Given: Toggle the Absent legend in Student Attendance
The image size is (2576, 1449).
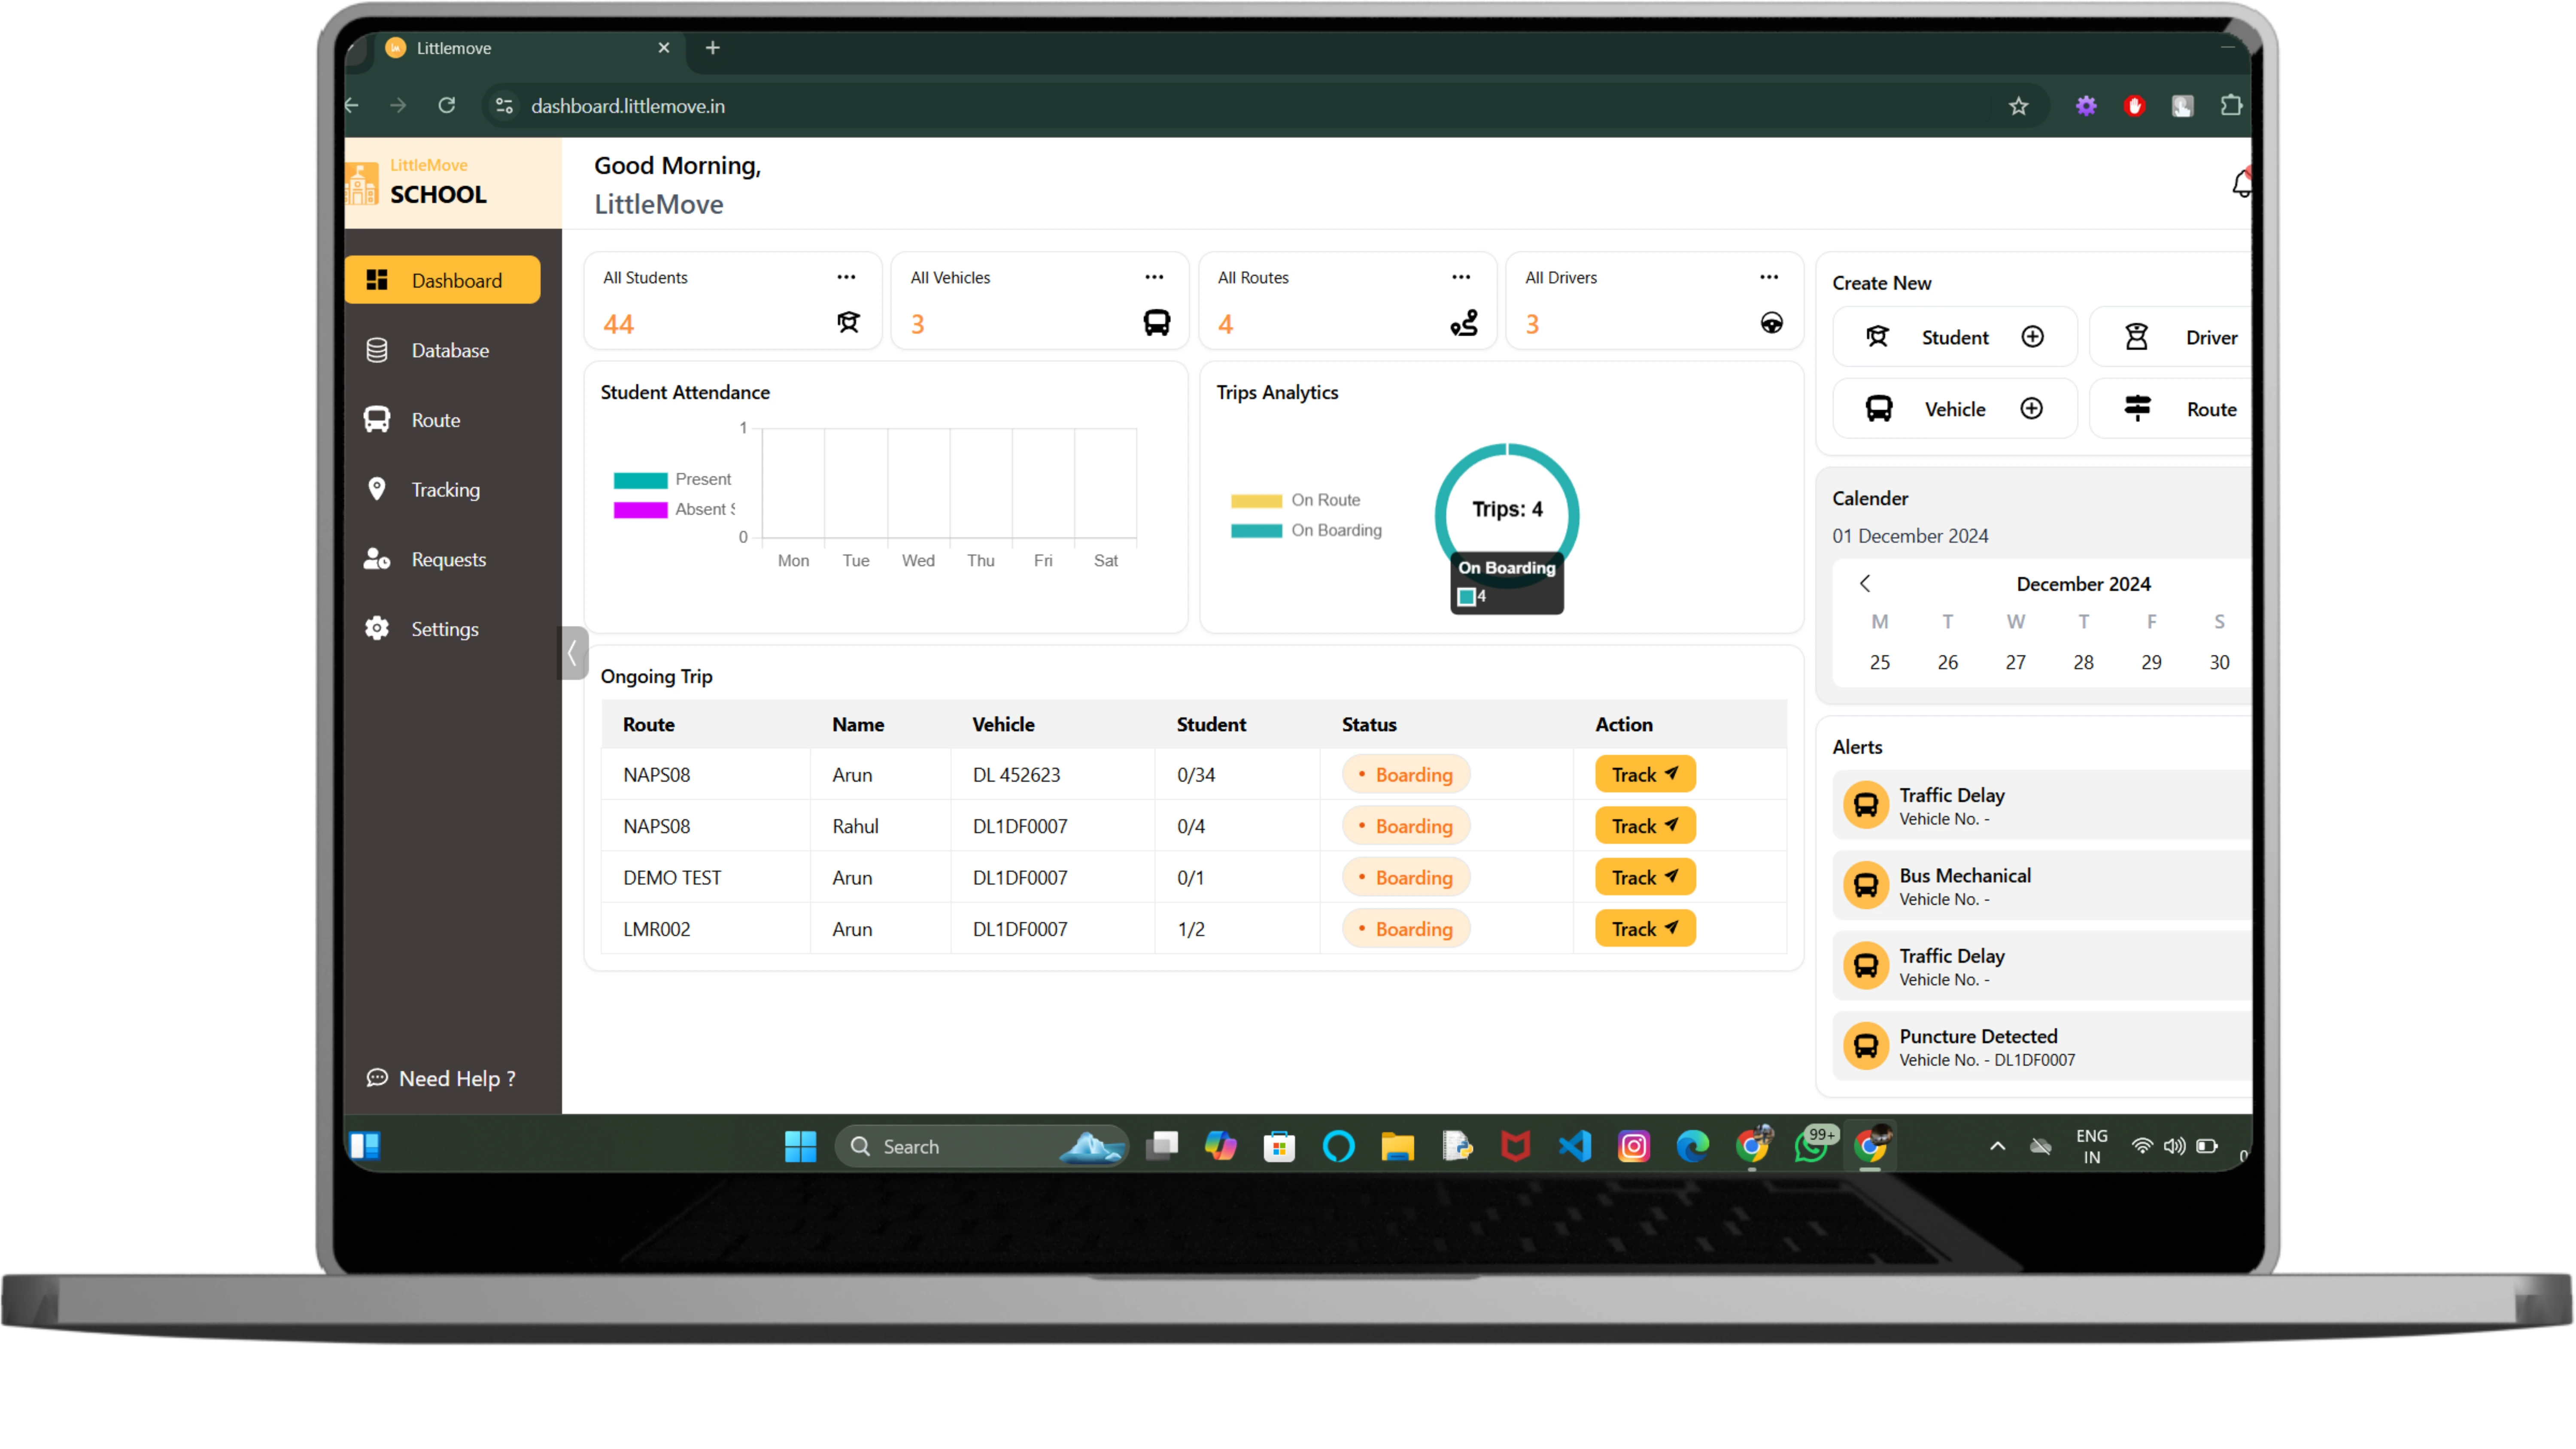Looking at the screenshot, I should coord(674,509).
